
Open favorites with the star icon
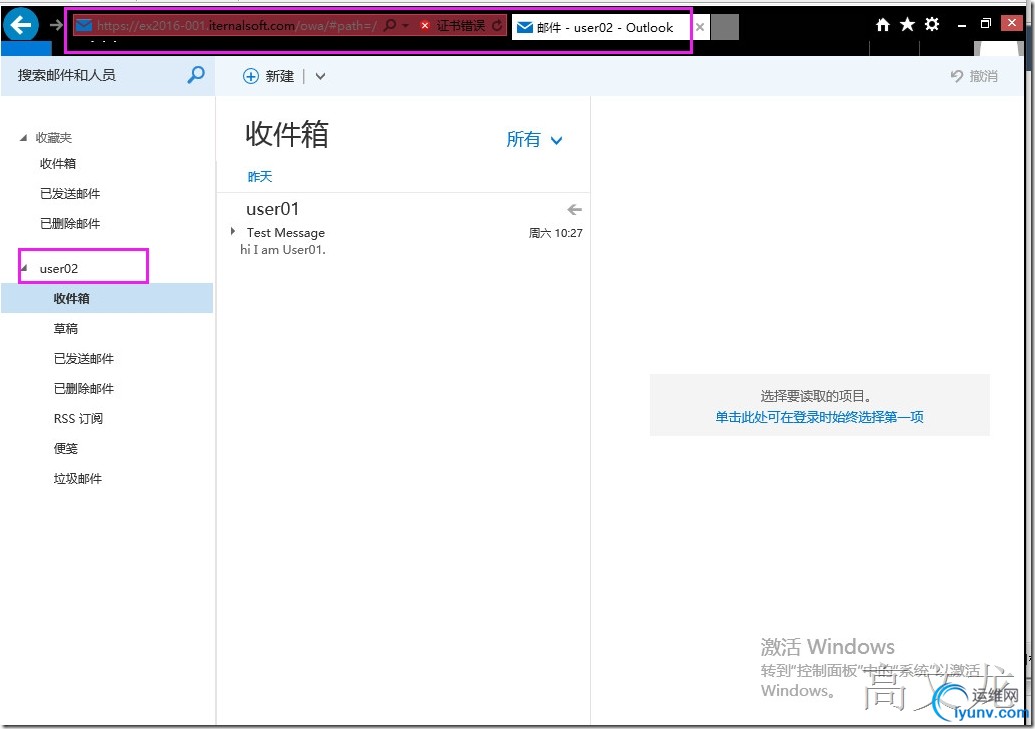tap(908, 25)
